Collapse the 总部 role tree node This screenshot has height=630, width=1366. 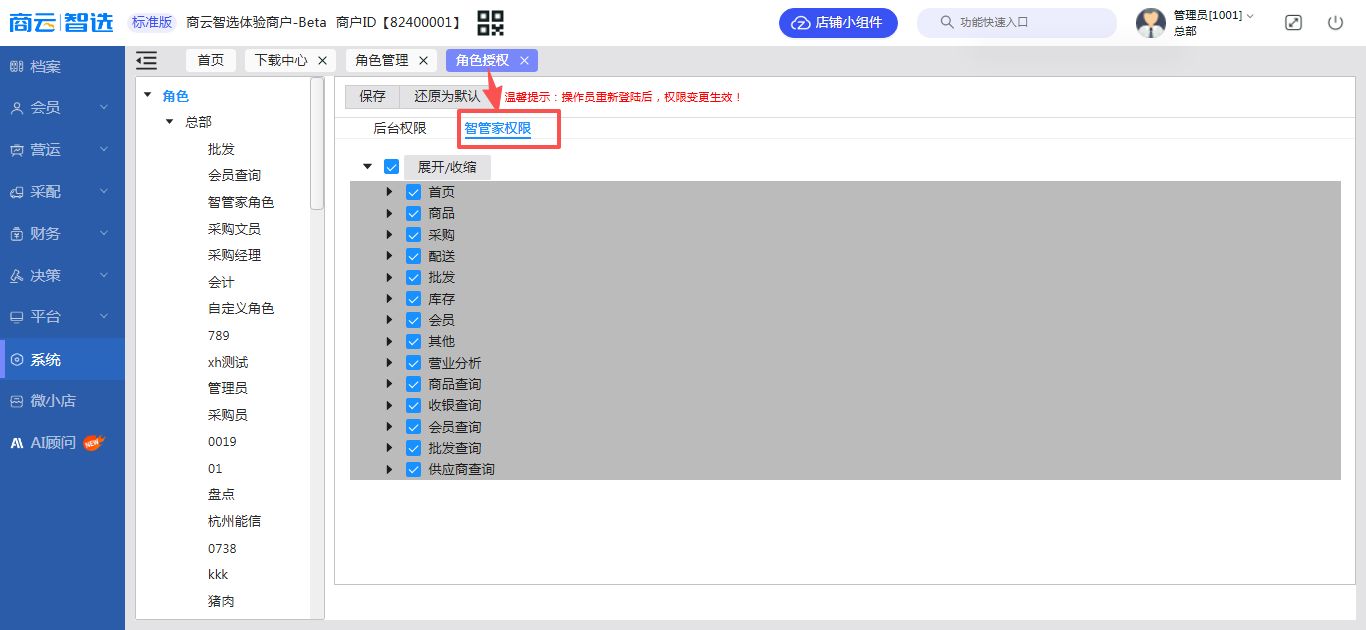(x=169, y=122)
